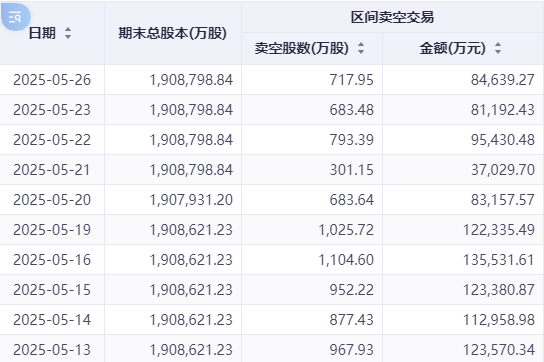Image resolution: width=544 pixels, height=362 pixels.
Task: Select date cell 2025-05-21
Action: [x=52, y=170]
